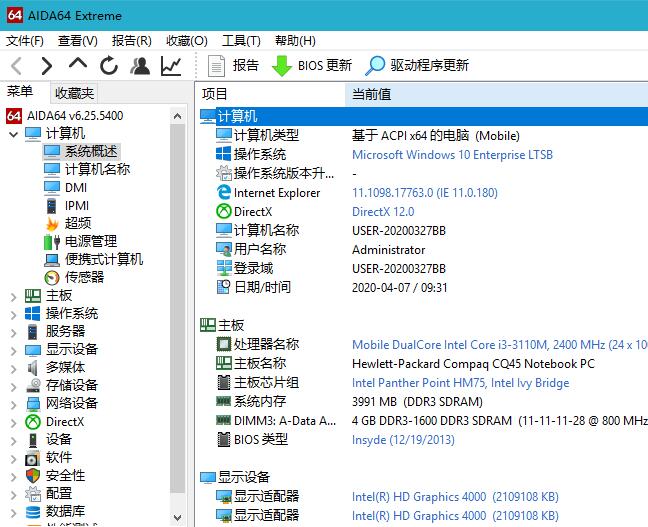Select the 用户名称 row
Screen dimensions: 648x527
(x=424, y=250)
